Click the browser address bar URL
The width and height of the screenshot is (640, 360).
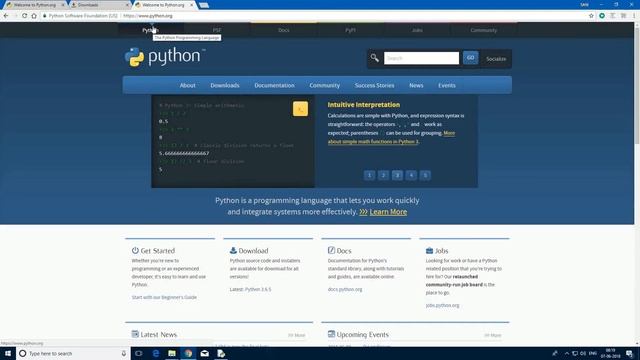click(x=148, y=16)
